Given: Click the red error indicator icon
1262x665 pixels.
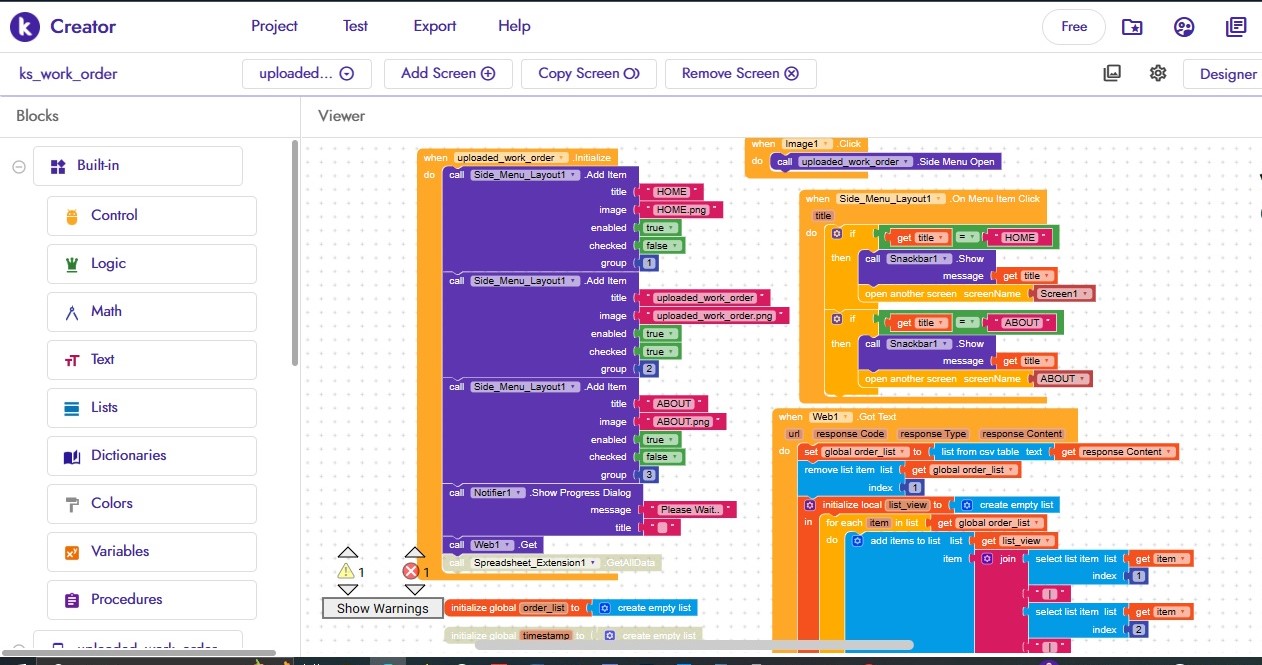Looking at the screenshot, I should (410, 571).
